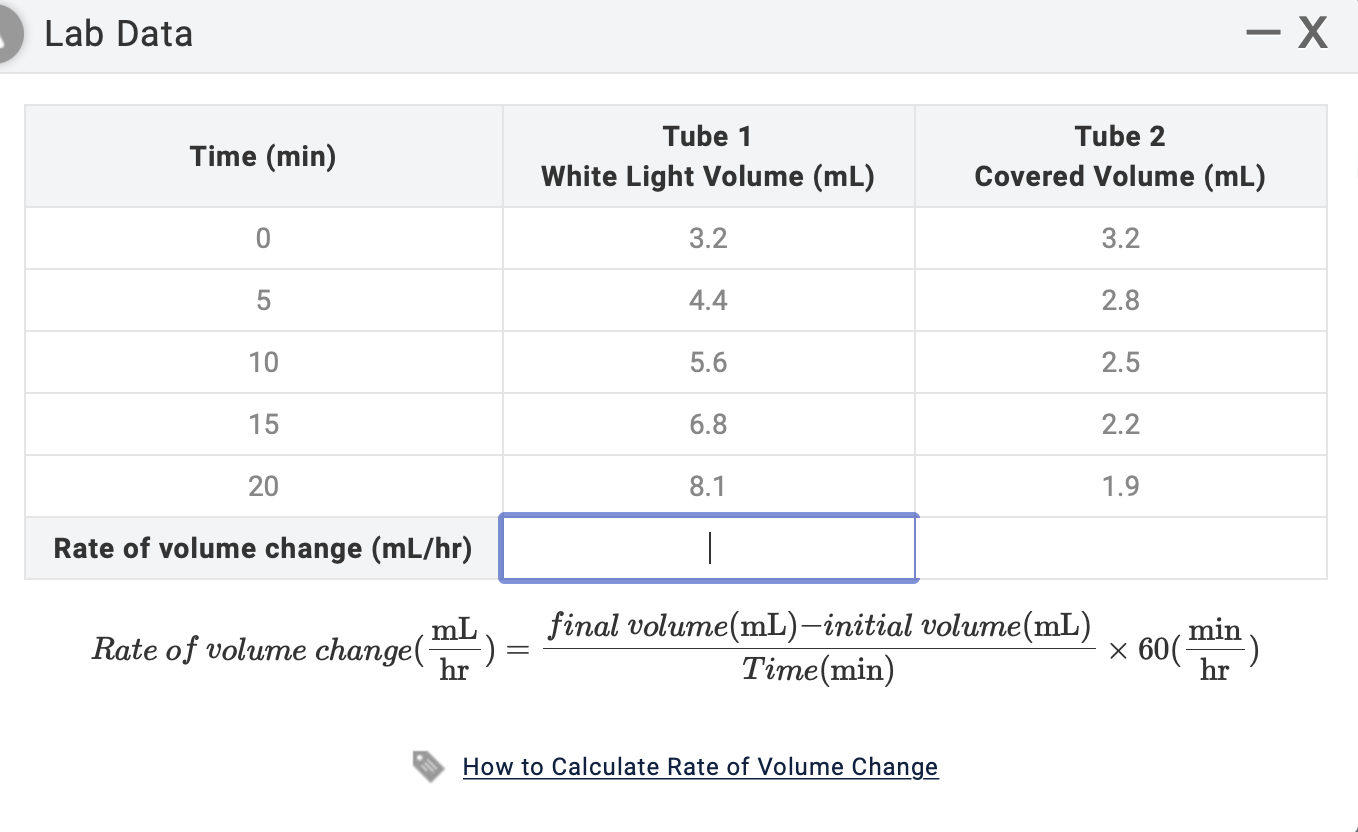Select the 5.6 cell in Tube 1
The width and height of the screenshot is (1358, 832).
pyautogui.click(x=708, y=362)
